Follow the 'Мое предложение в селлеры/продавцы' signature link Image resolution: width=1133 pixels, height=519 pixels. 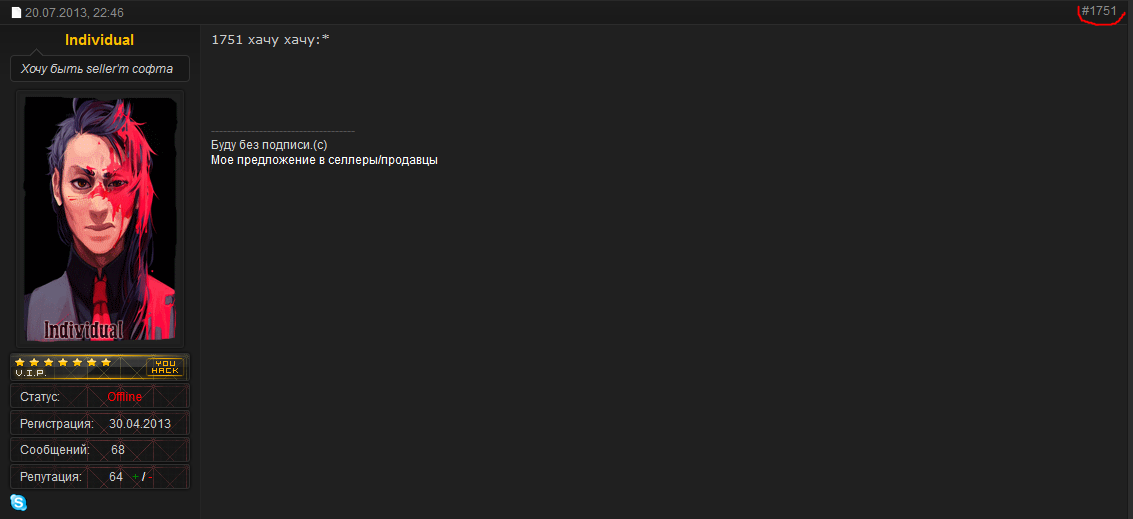[324, 160]
